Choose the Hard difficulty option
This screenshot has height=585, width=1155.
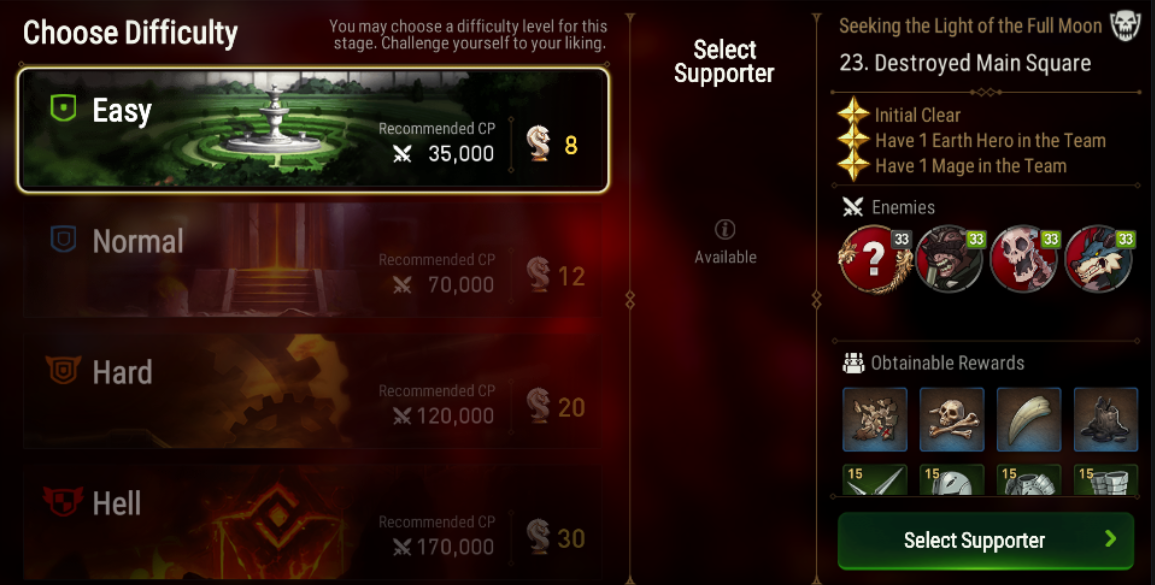(314, 391)
